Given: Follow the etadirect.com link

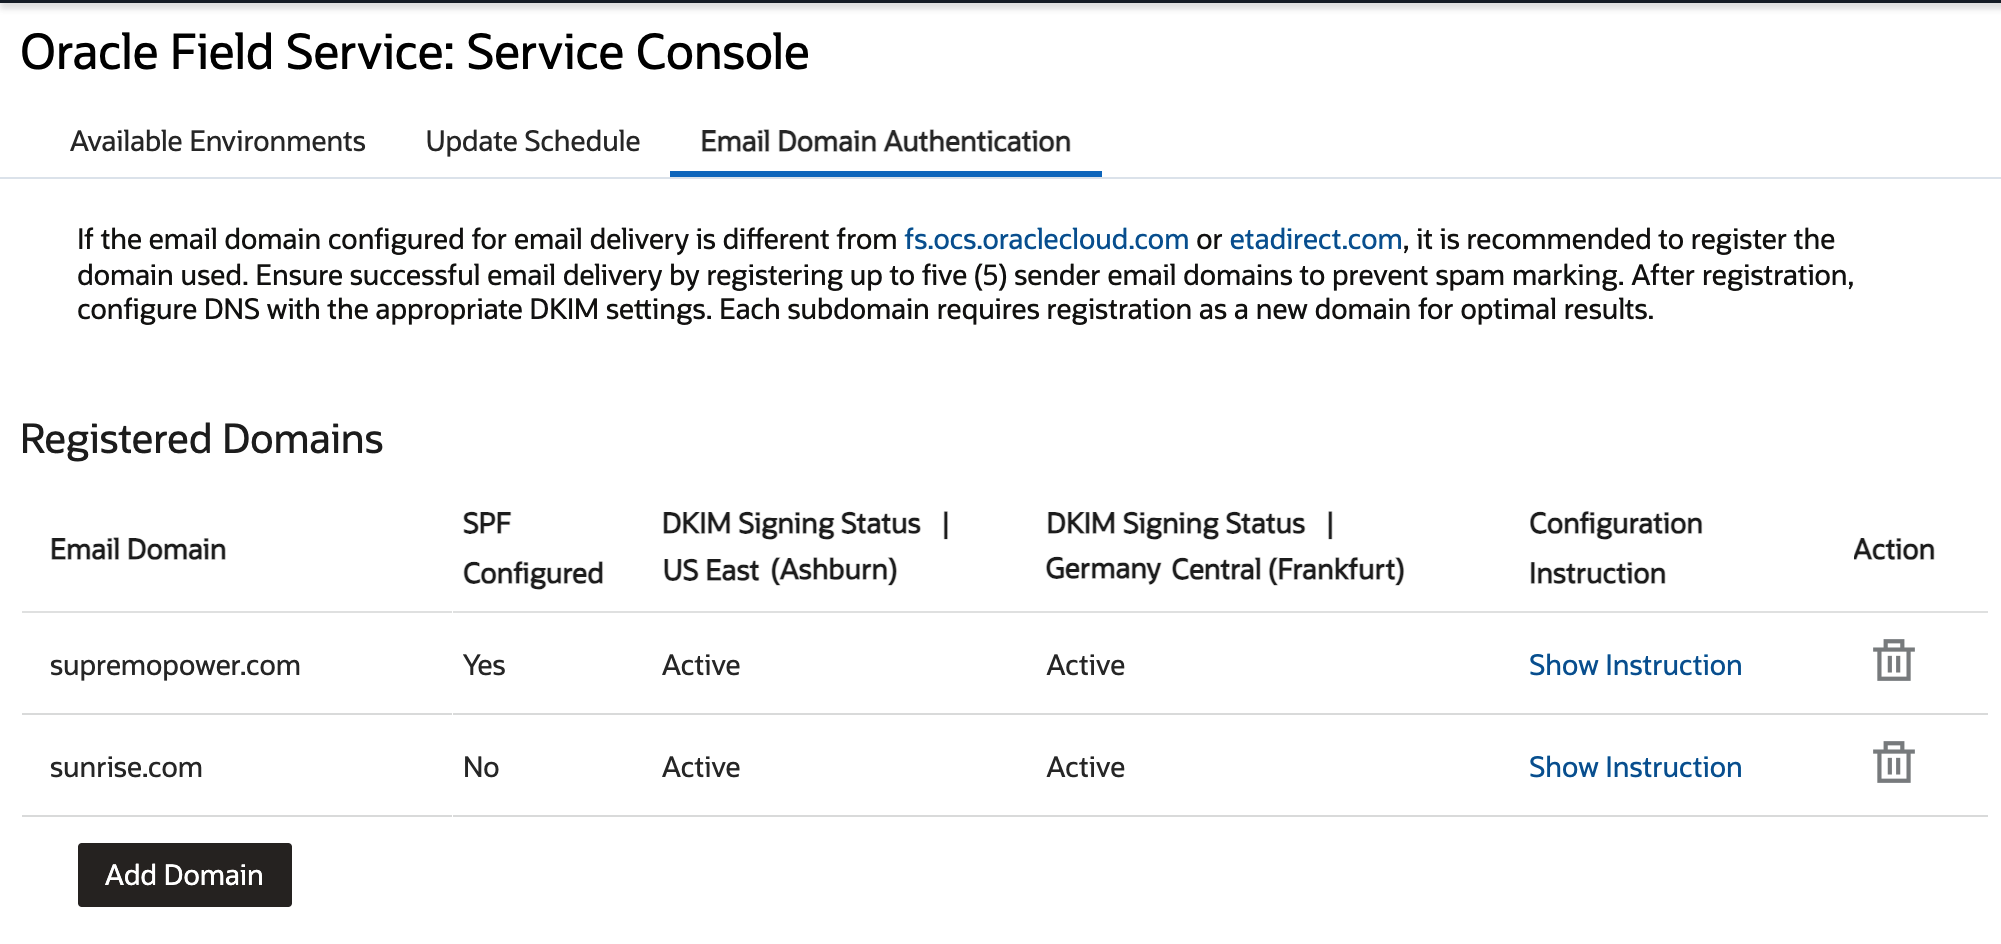Looking at the screenshot, I should tap(1315, 239).
